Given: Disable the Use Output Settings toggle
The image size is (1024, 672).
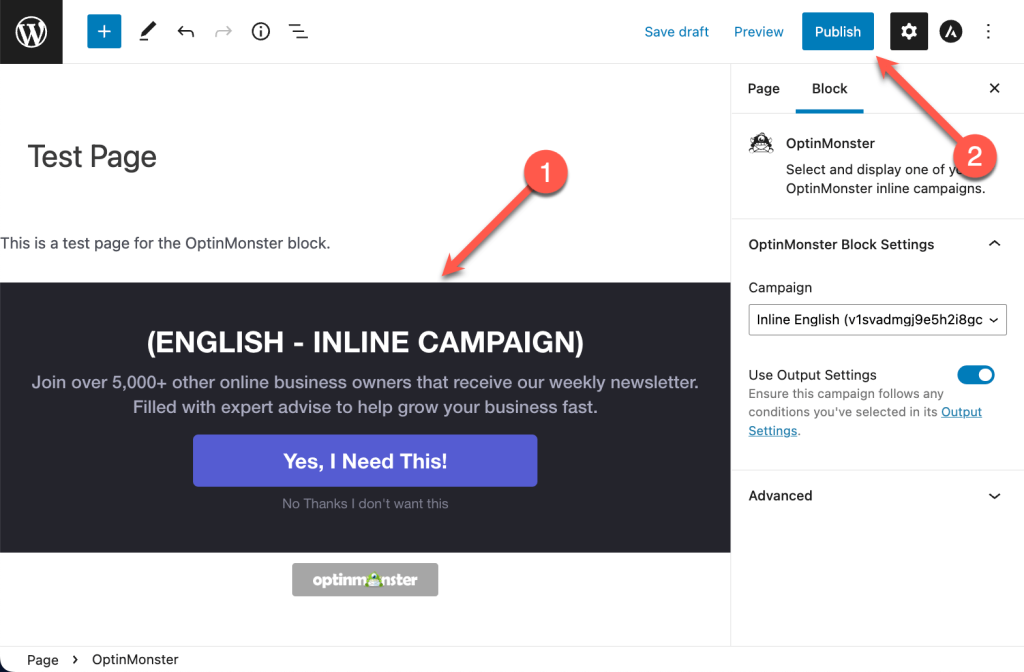Looking at the screenshot, I should [x=976, y=375].
